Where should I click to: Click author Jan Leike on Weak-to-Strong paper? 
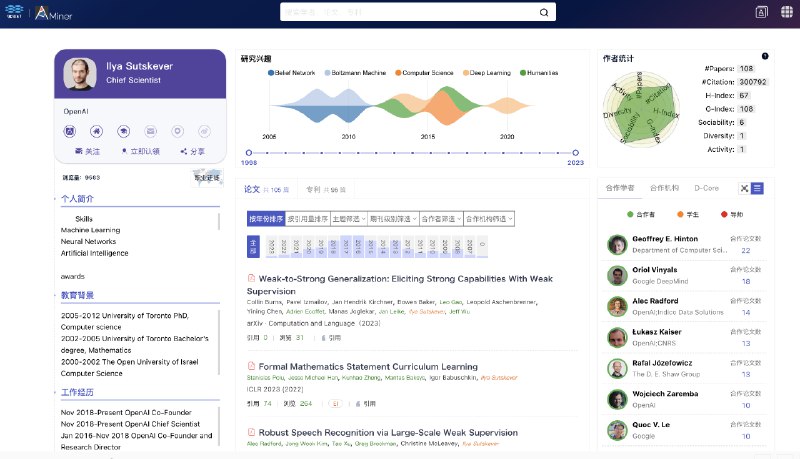click(392, 311)
